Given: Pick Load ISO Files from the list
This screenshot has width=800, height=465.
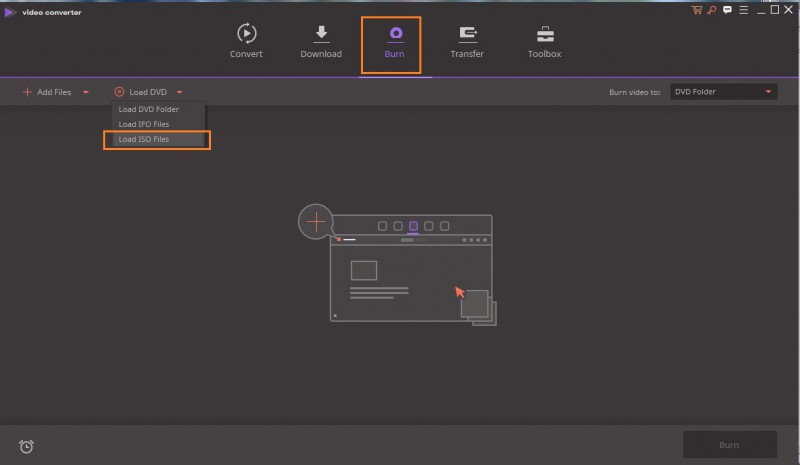Looking at the screenshot, I should [144, 139].
